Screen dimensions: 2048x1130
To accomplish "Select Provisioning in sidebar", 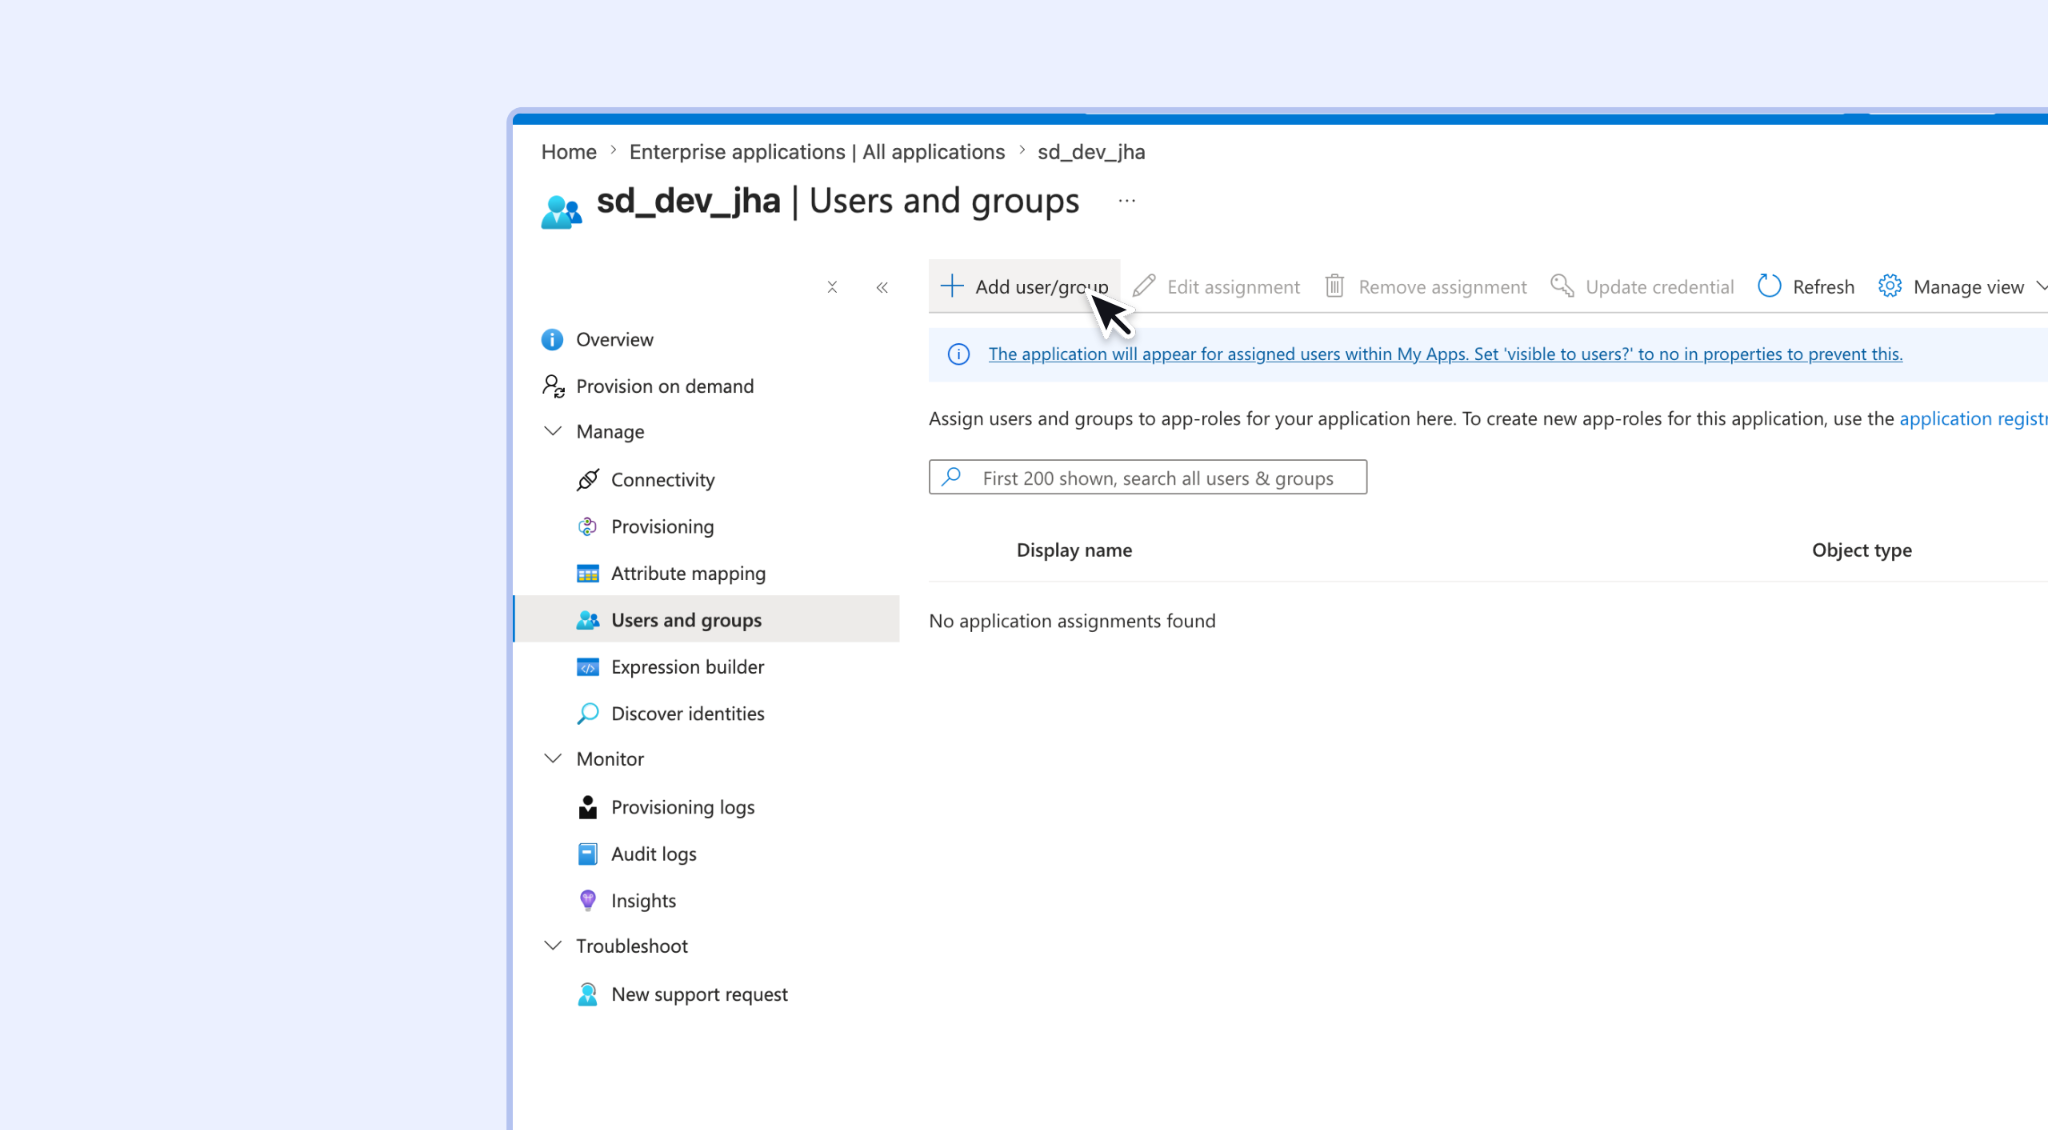I will click(x=662, y=527).
